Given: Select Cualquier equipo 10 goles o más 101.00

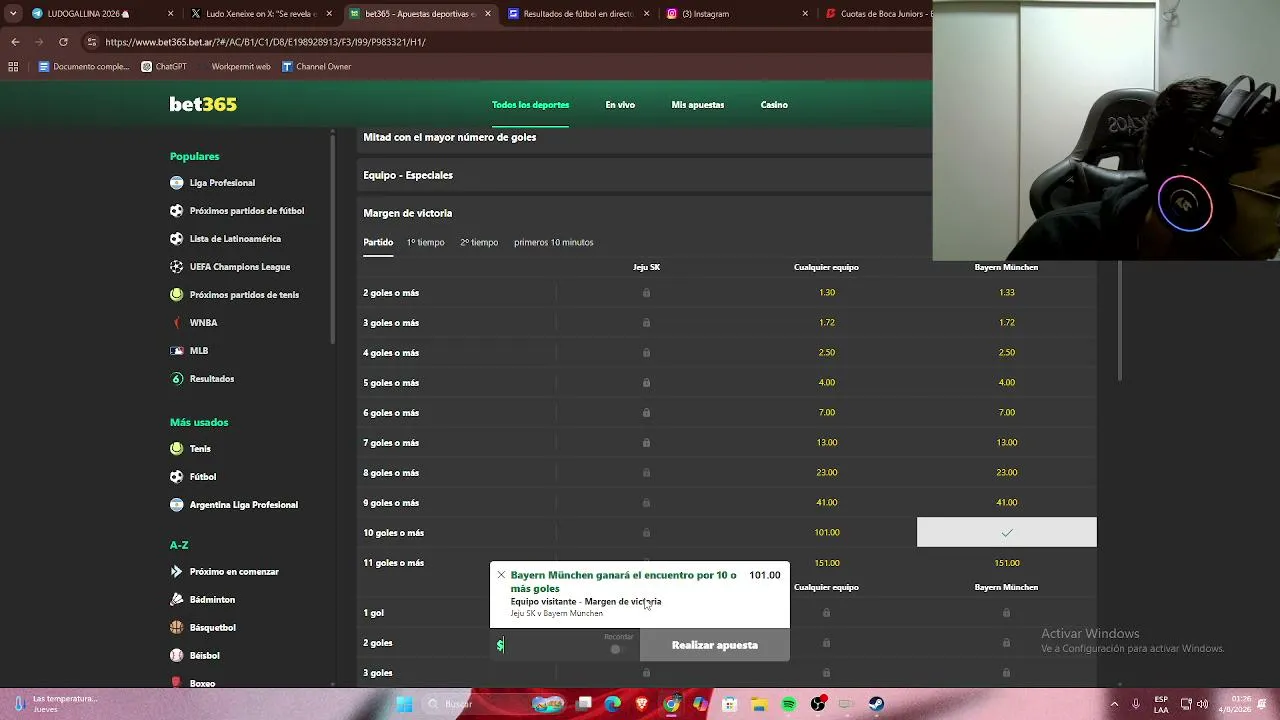Looking at the screenshot, I should [827, 533].
